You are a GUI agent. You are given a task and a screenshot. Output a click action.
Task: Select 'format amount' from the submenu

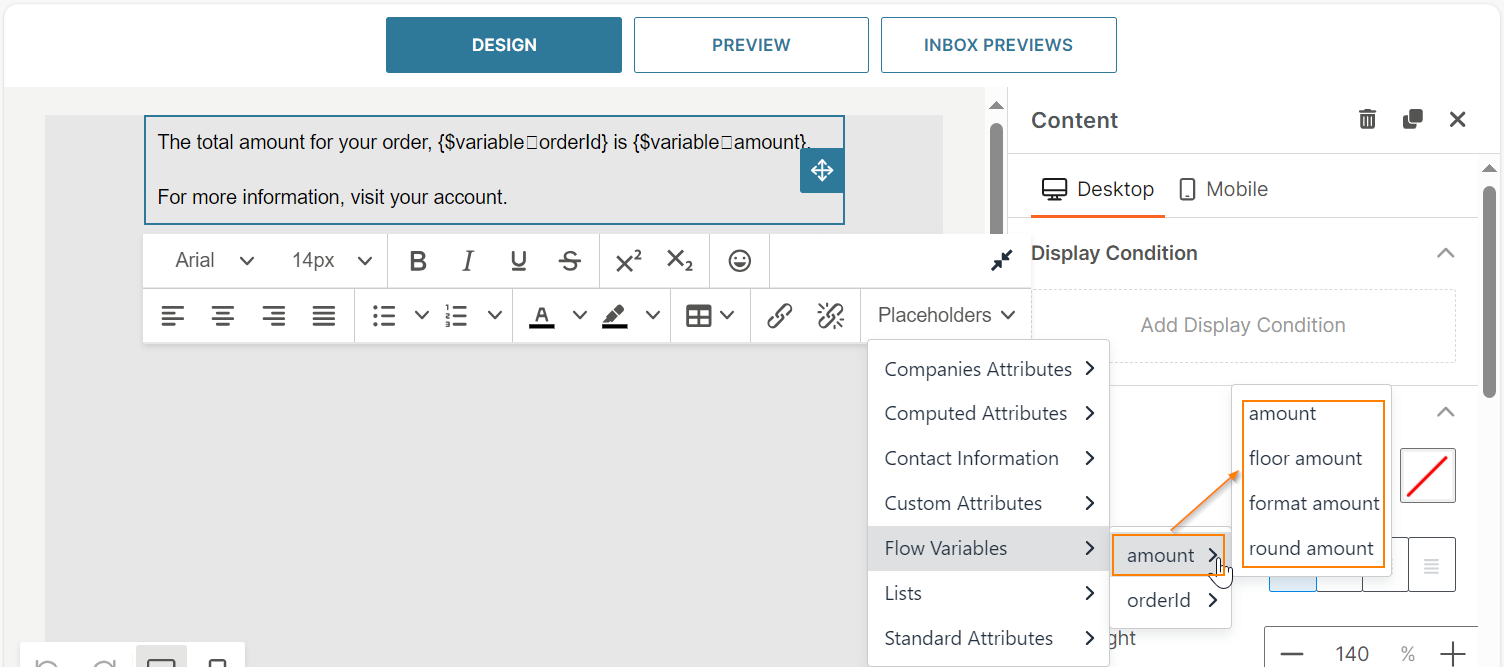(1313, 503)
